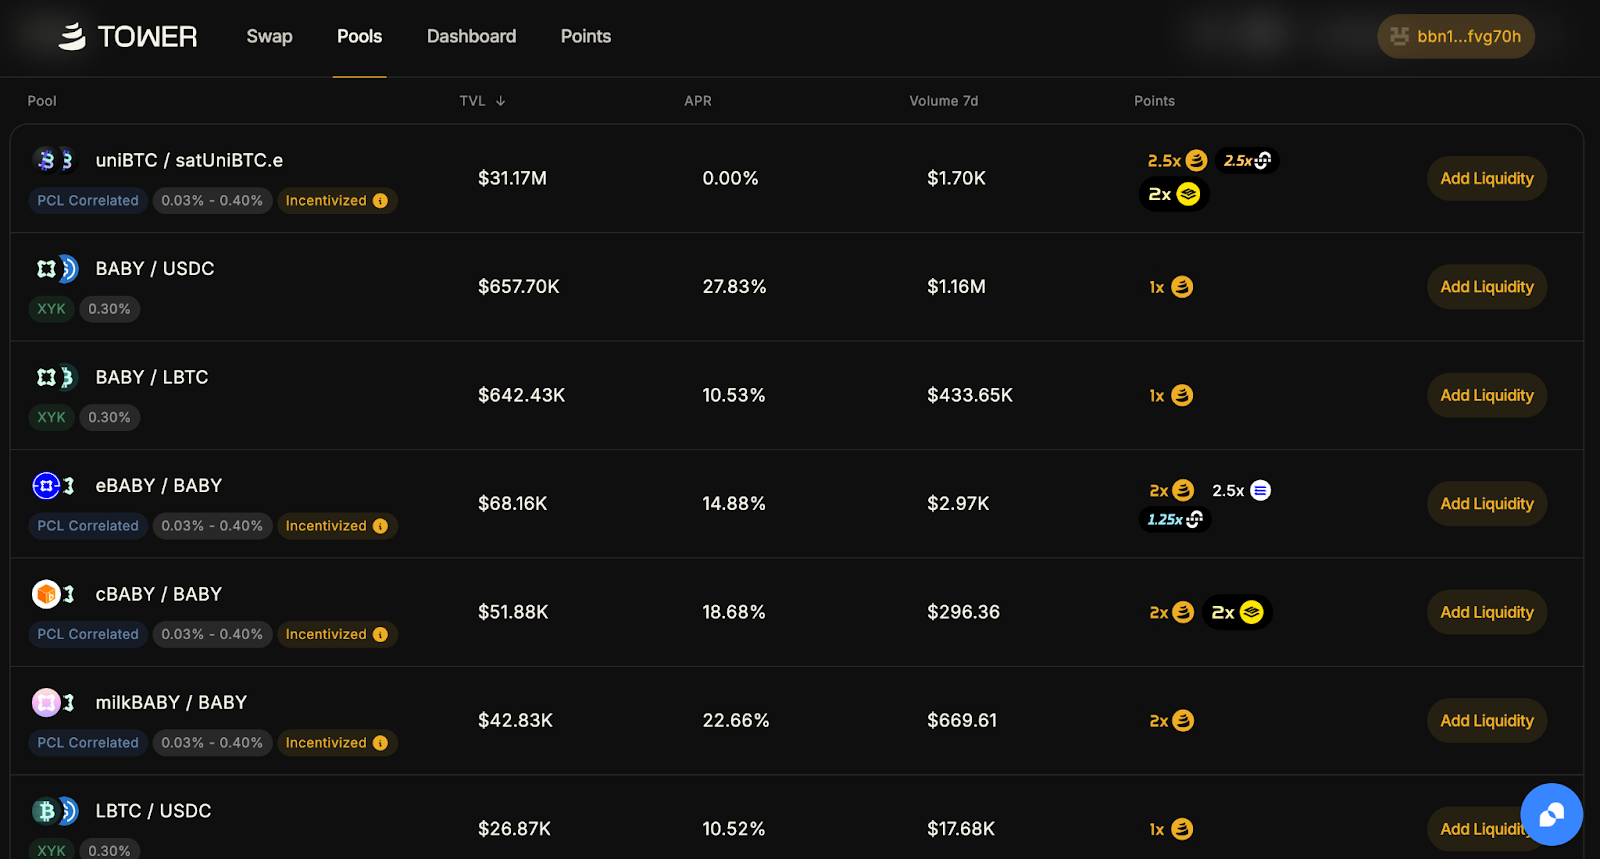Click Incentivized info icon on uniBTC pool
The height and width of the screenshot is (859, 1600).
coord(380,201)
